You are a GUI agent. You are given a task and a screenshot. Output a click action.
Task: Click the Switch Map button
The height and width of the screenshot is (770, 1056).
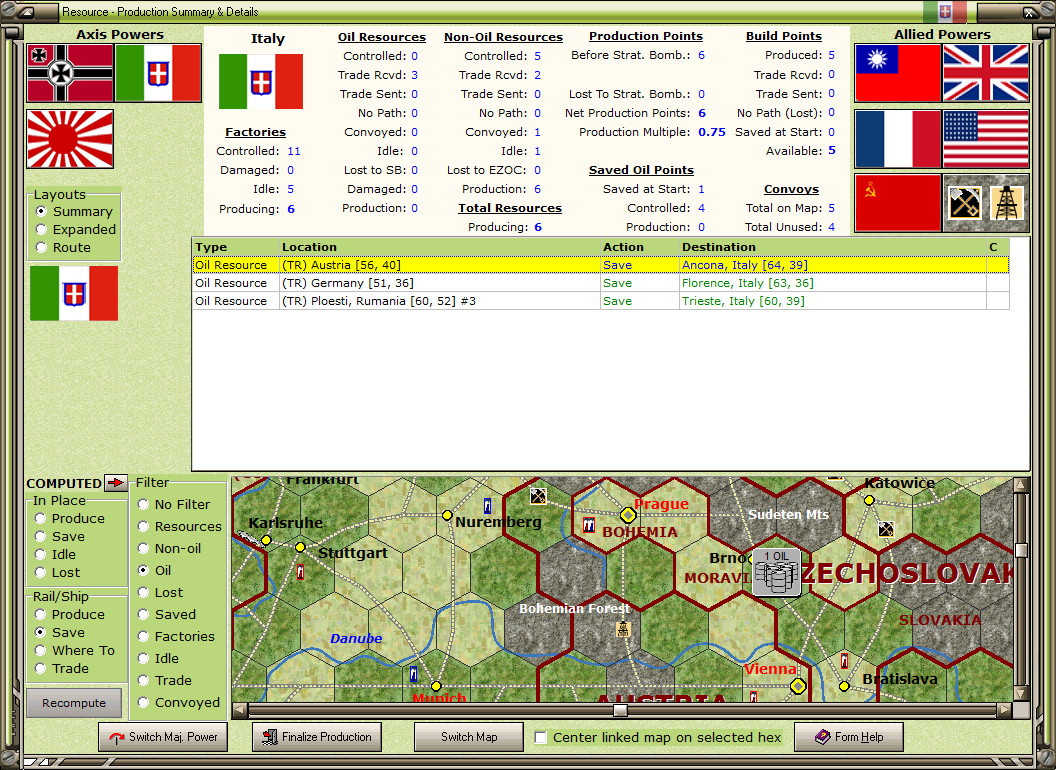[468, 736]
